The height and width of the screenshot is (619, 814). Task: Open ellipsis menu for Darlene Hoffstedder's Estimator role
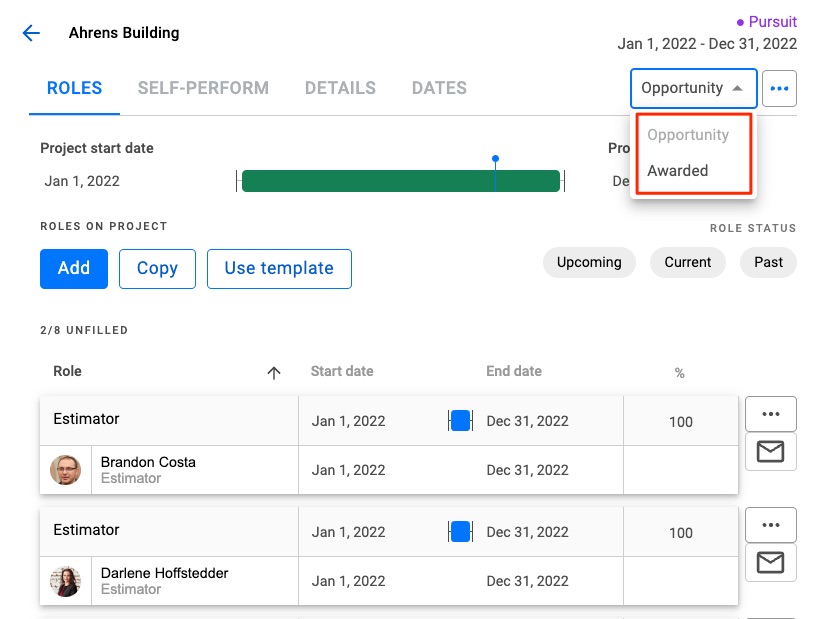[771, 525]
